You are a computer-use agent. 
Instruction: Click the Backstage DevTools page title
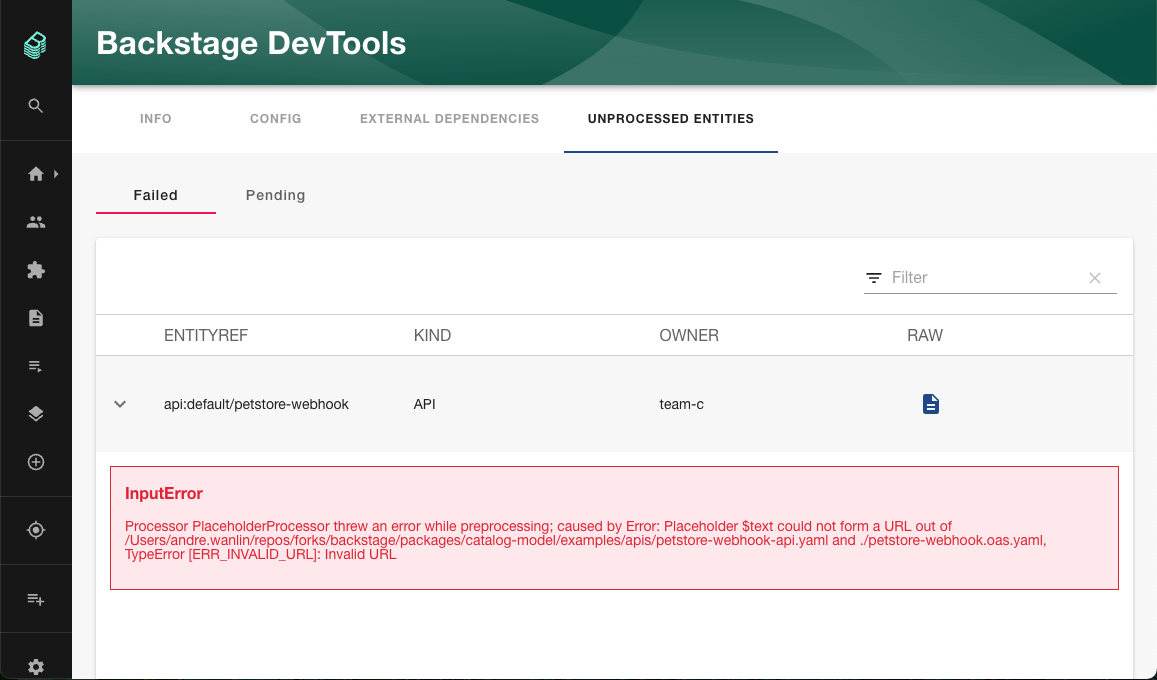pos(251,44)
